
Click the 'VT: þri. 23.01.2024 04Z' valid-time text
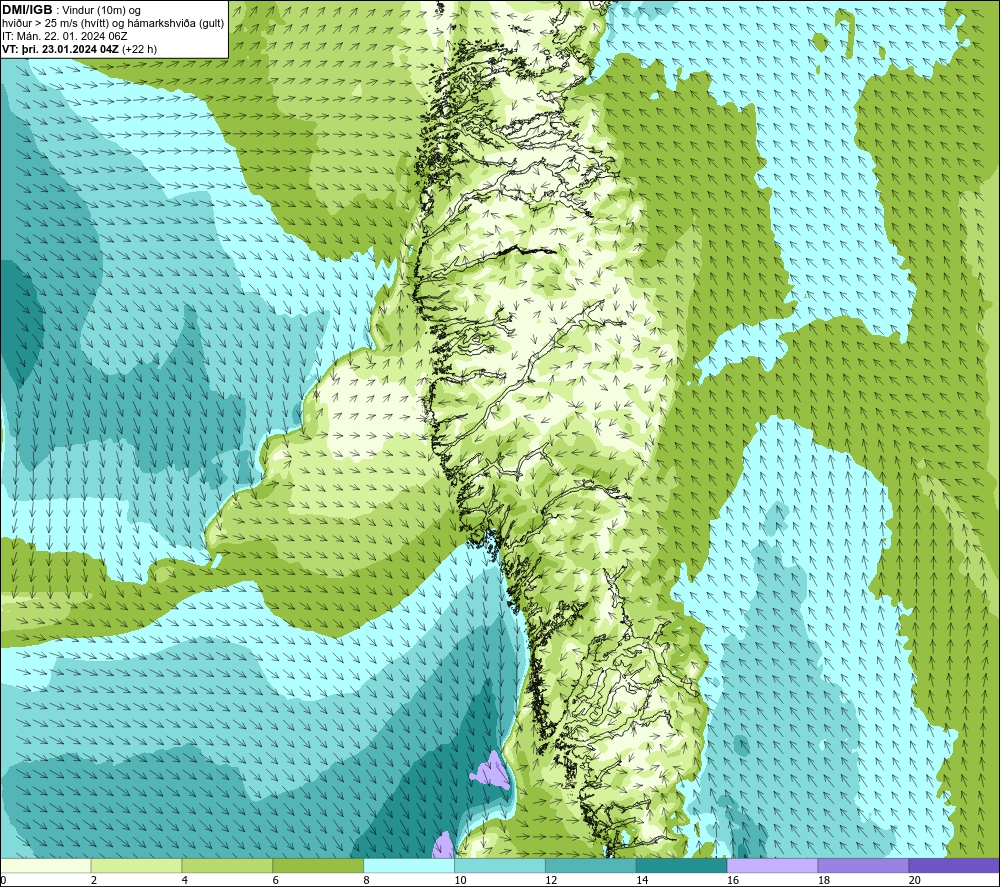pyautogui.click(x=60, y=49)
